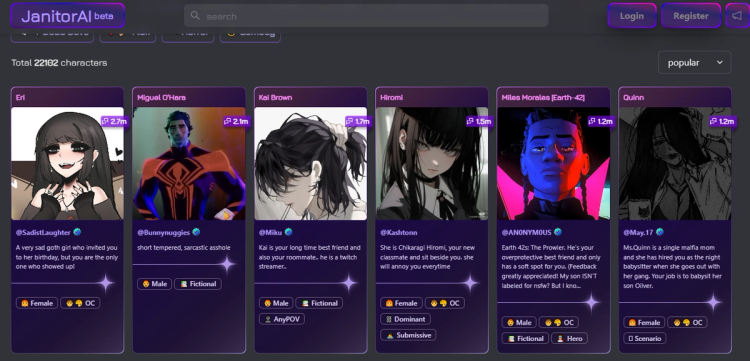Click the Register button
750x361 pixels.
tap(691, 16)
